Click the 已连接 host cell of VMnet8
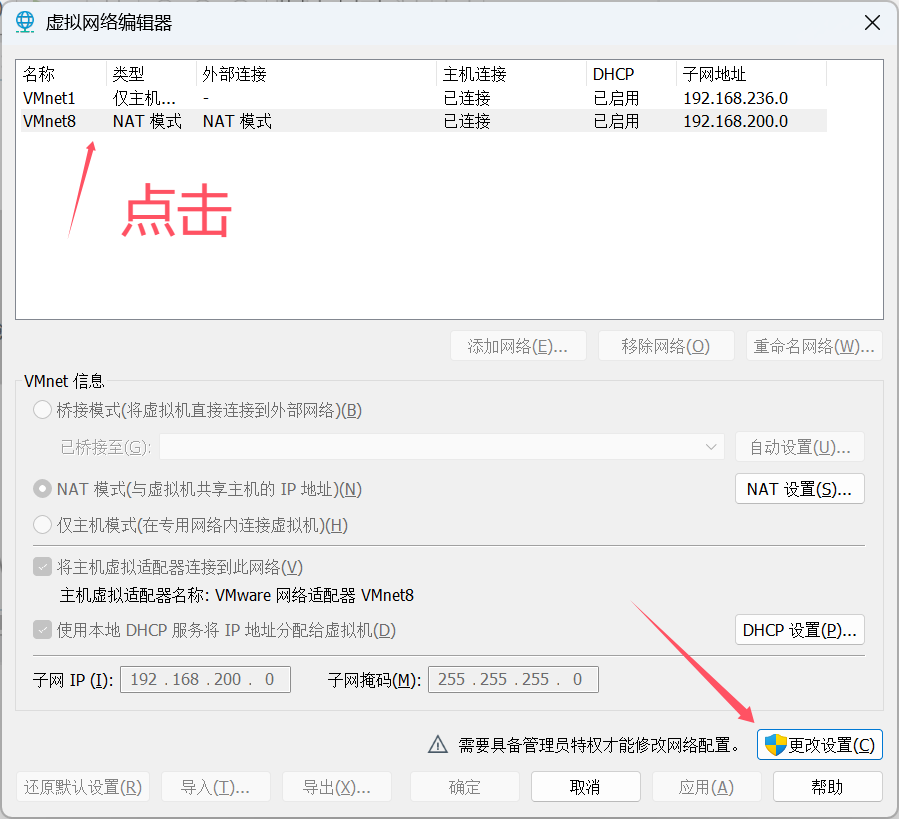Viewport: 899px width, 819px height. point(467,121)
